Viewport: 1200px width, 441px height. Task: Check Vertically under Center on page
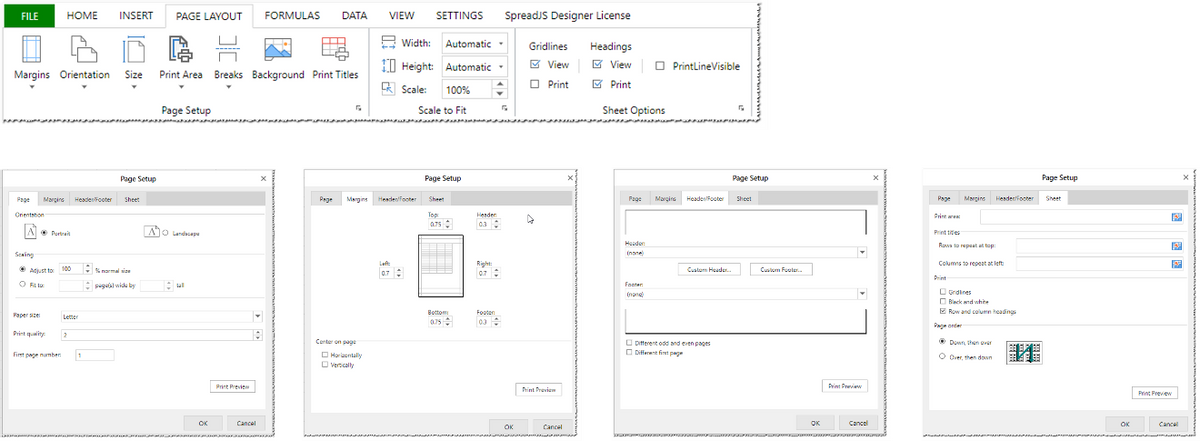324,364
